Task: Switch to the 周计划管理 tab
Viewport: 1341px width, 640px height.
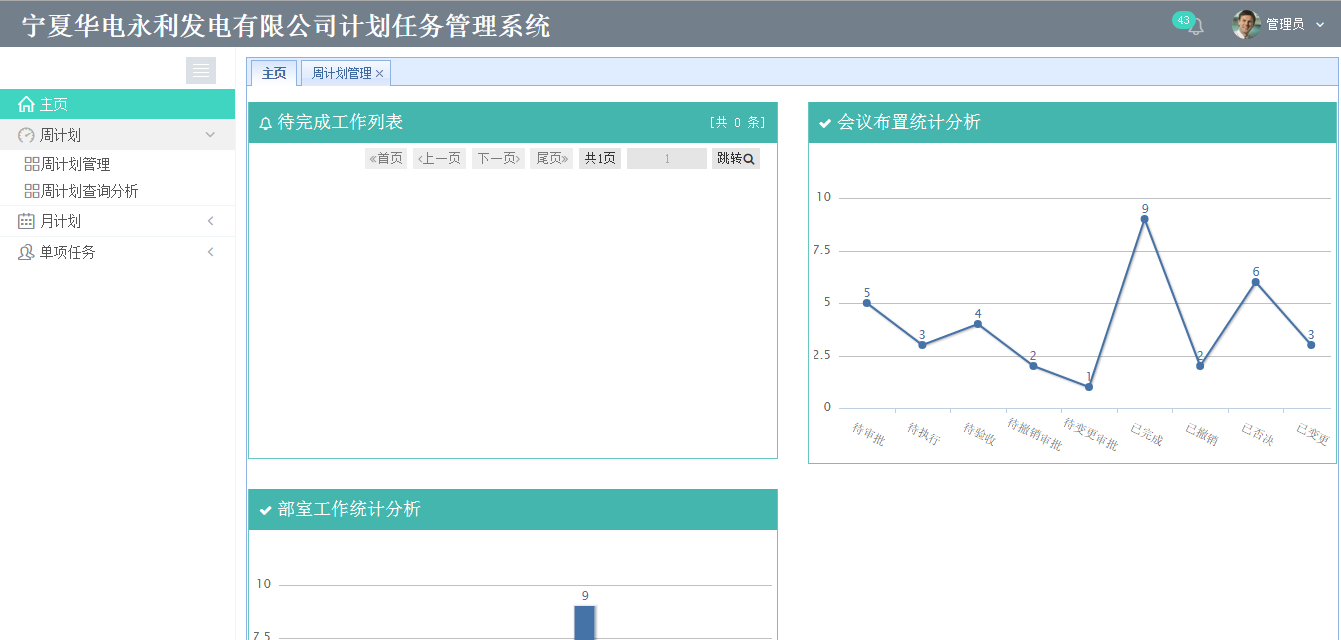Action: pyautogui.click(x=341, y=73)
